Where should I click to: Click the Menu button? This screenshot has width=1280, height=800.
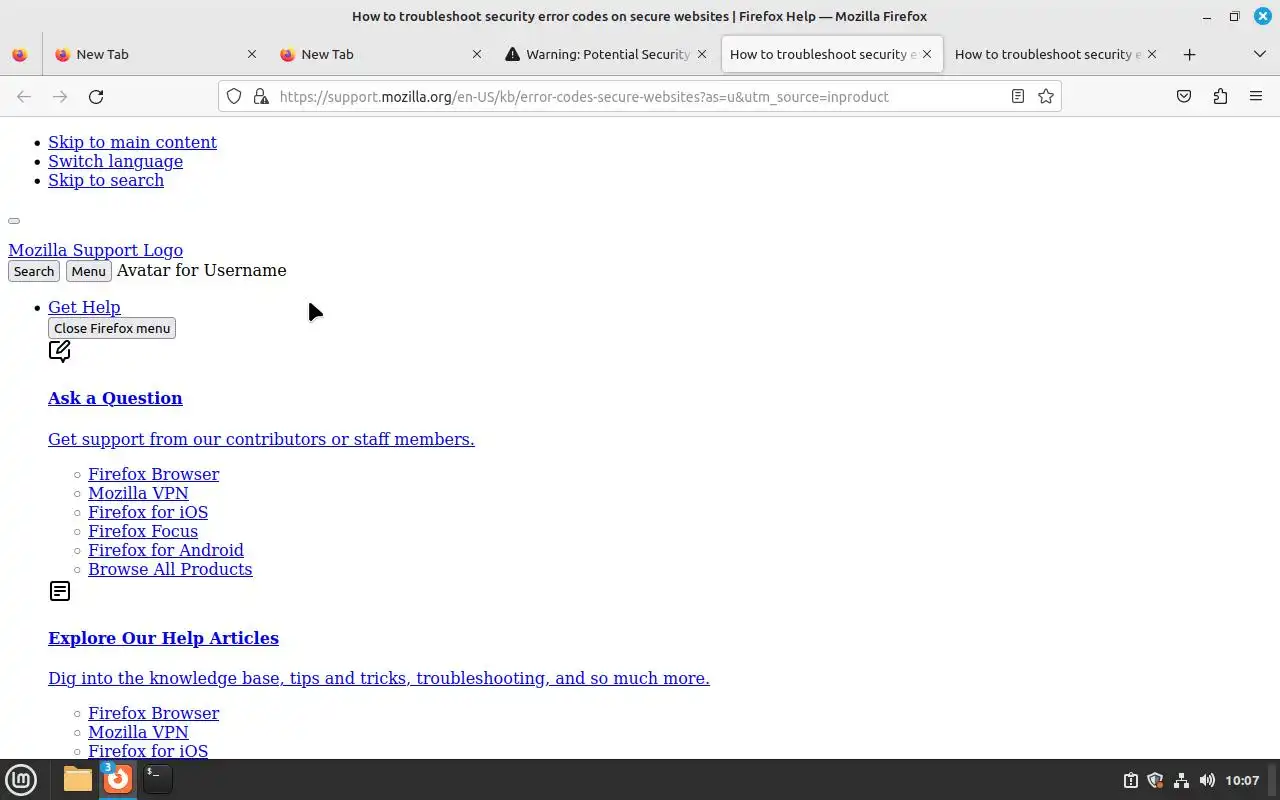tap(88, 271)
